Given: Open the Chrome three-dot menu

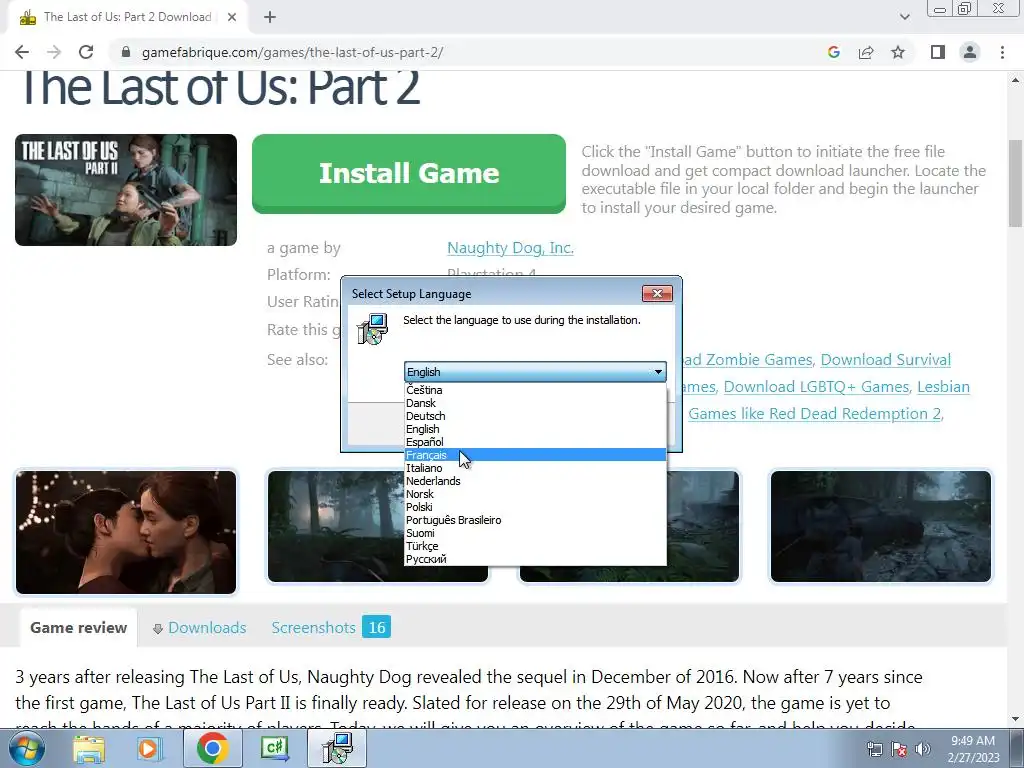Looking at the screenshot, I should [1002, 52].
